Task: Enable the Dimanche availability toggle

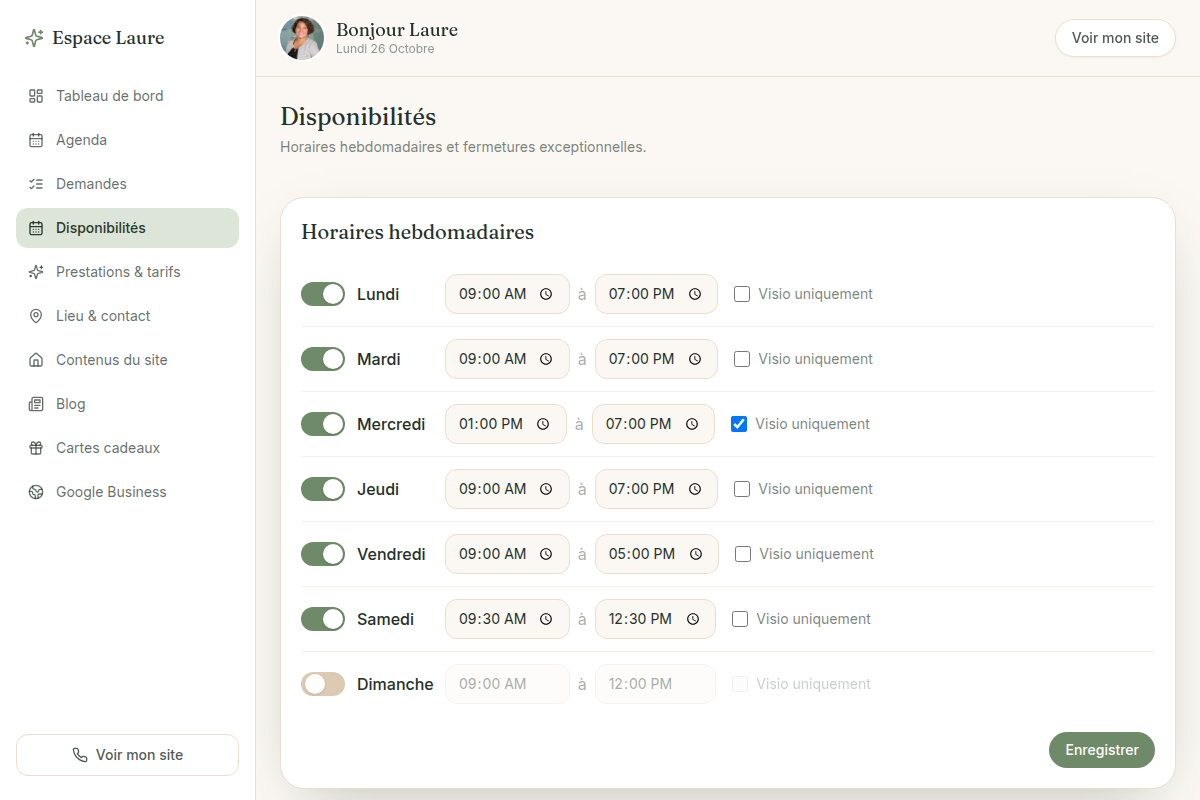Action: click(323, 684)
